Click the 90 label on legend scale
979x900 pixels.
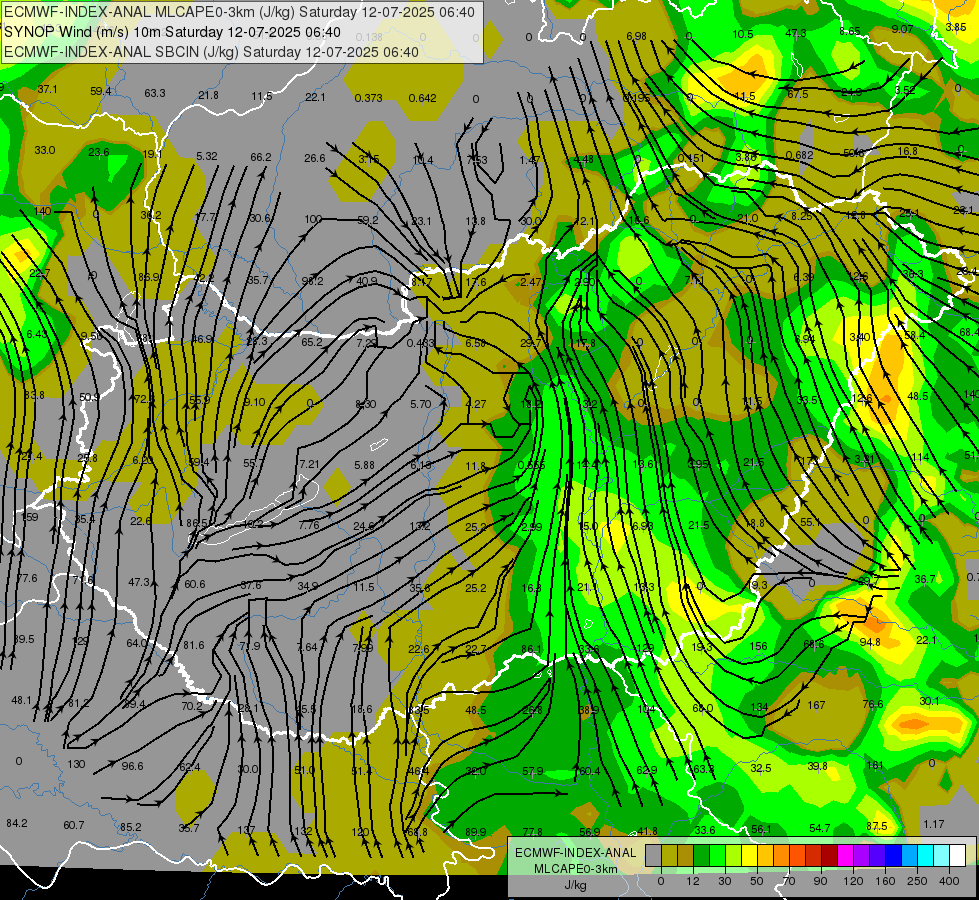(x=820, y=881)
